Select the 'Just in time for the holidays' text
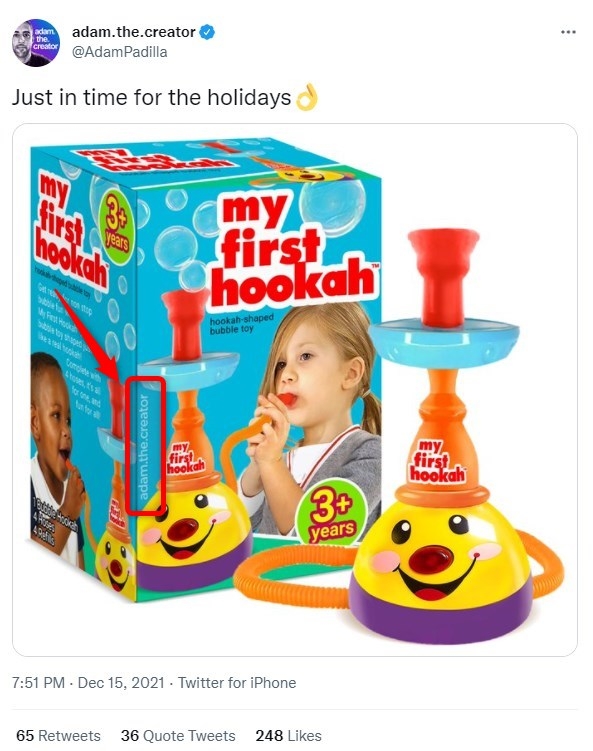Viewport: 593px width, 751px height. click(151, 97)
